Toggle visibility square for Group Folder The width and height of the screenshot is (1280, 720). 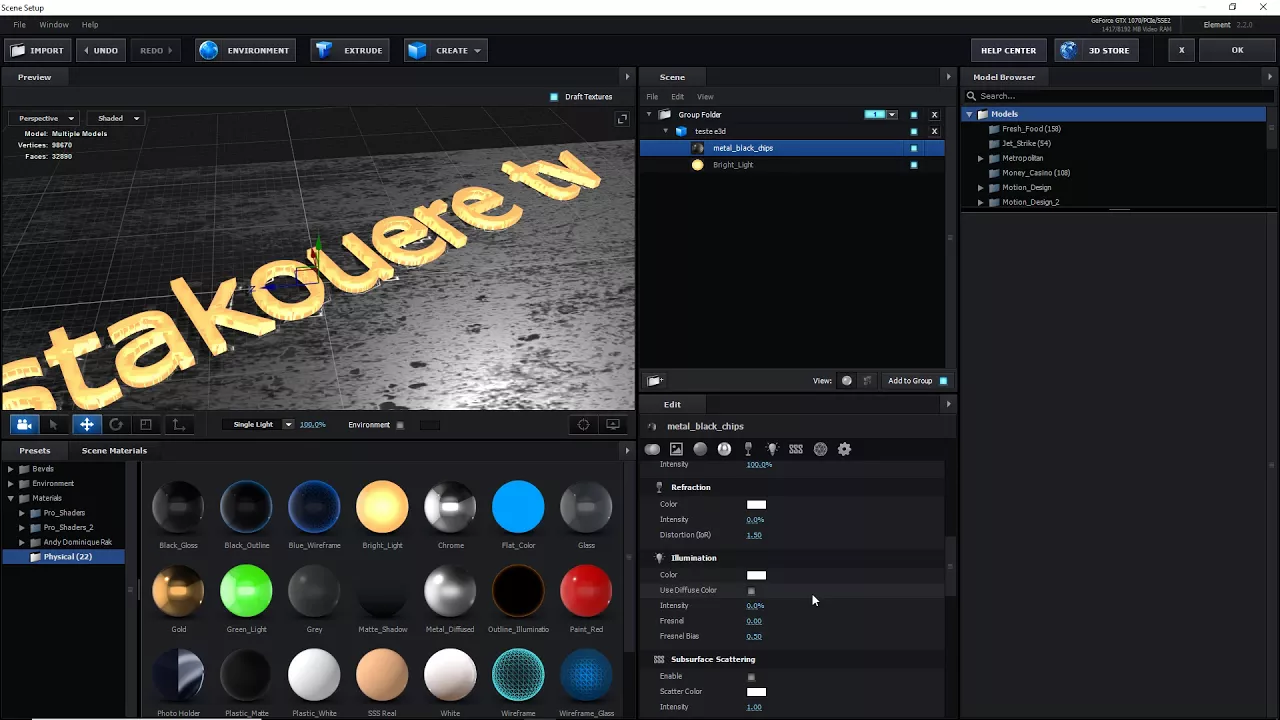coord(914,115)
